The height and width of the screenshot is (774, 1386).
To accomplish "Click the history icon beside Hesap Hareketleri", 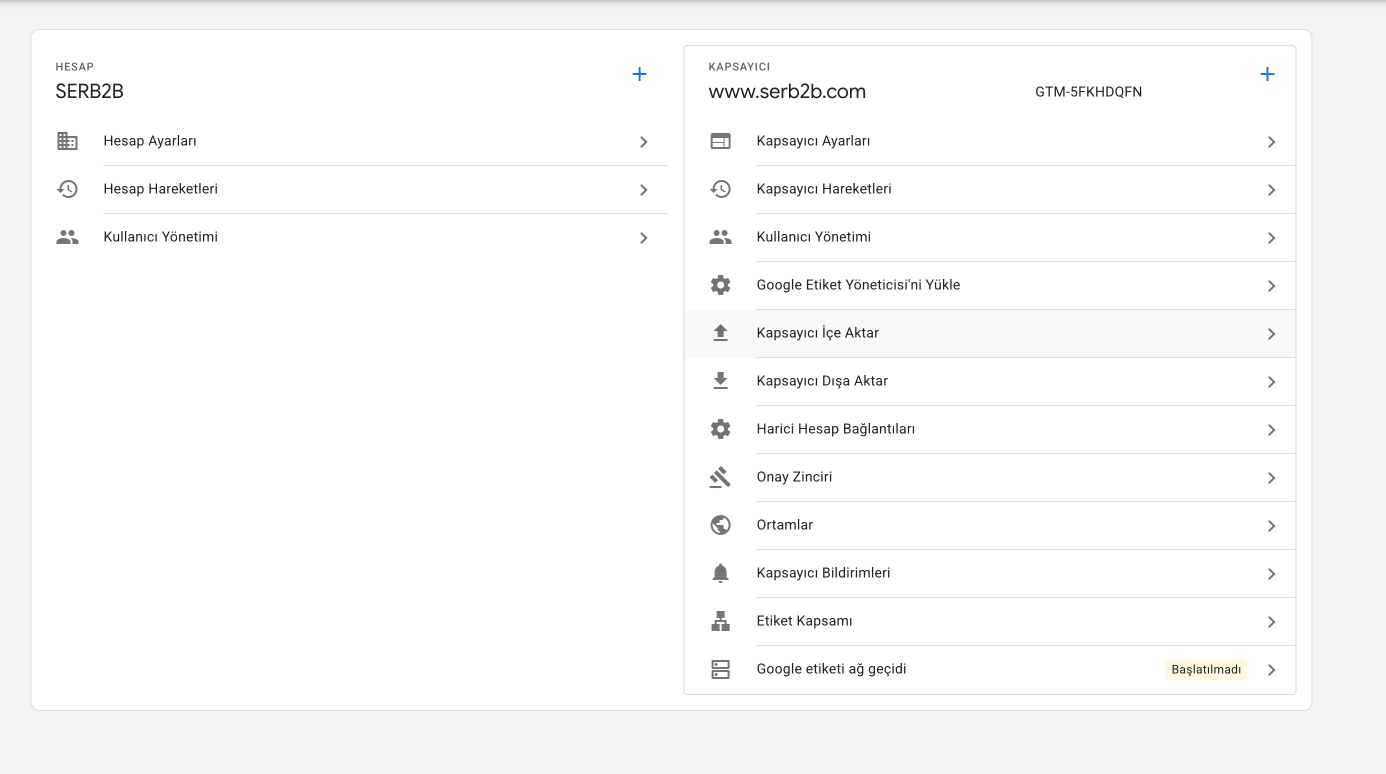I will click(67, 189).
